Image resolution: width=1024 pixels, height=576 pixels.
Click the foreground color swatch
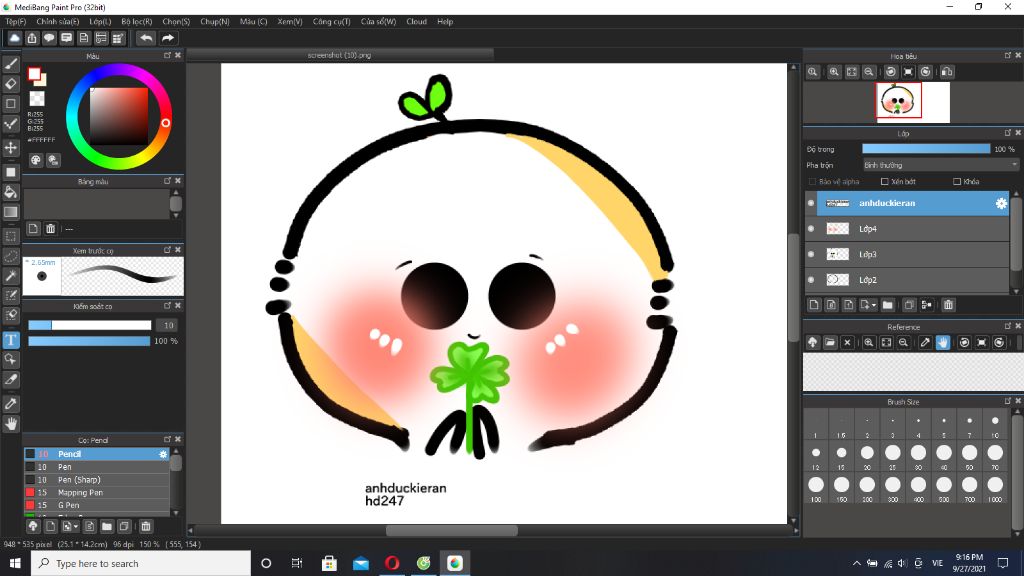35,74
